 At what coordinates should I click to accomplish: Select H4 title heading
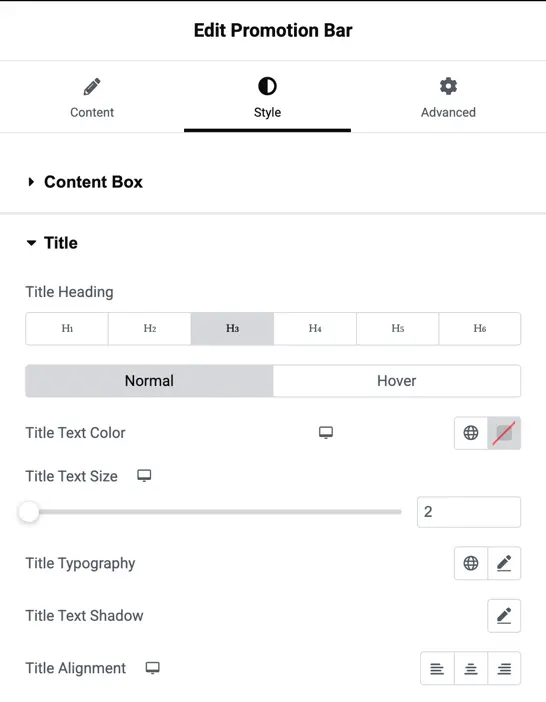315,329
